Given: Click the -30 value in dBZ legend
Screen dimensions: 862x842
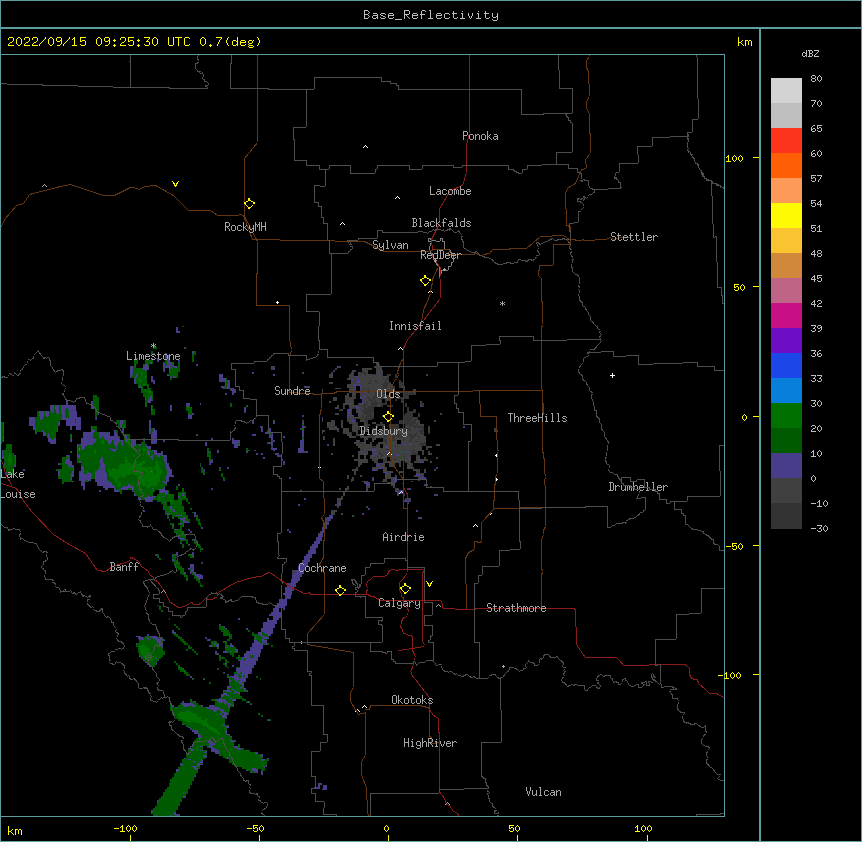Looking at the screenshot, I should point(819,528).
